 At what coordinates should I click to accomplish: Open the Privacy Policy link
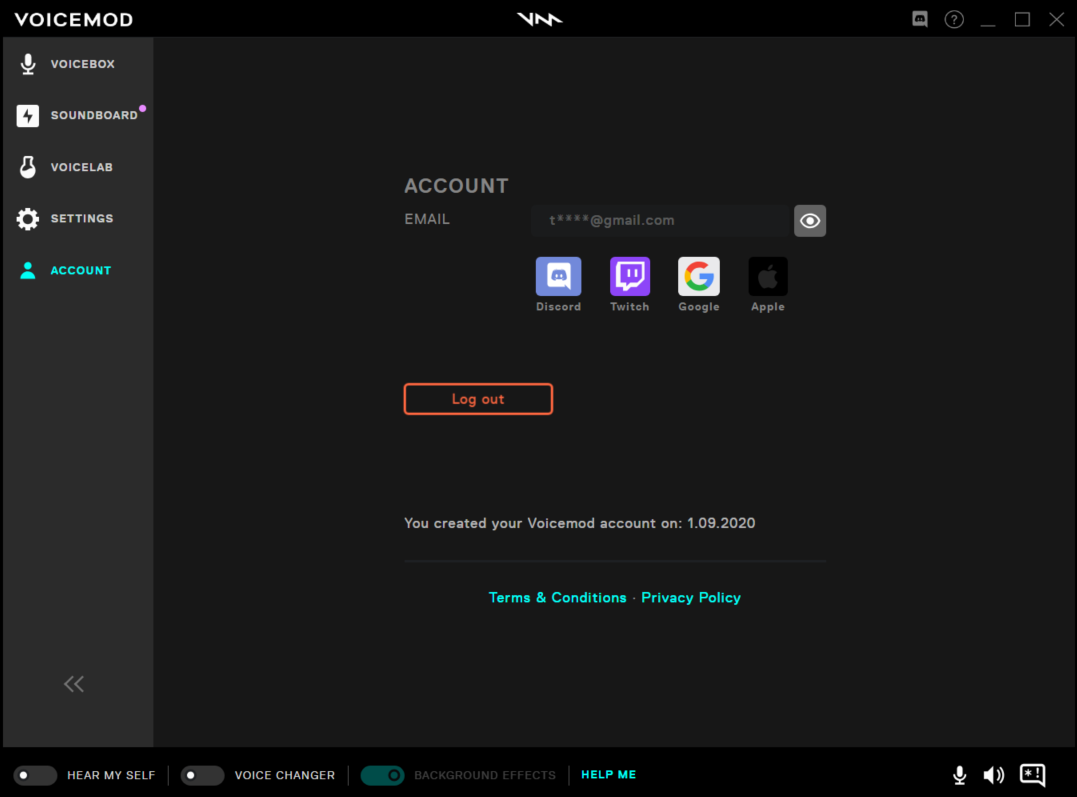(x=691, y=598)
